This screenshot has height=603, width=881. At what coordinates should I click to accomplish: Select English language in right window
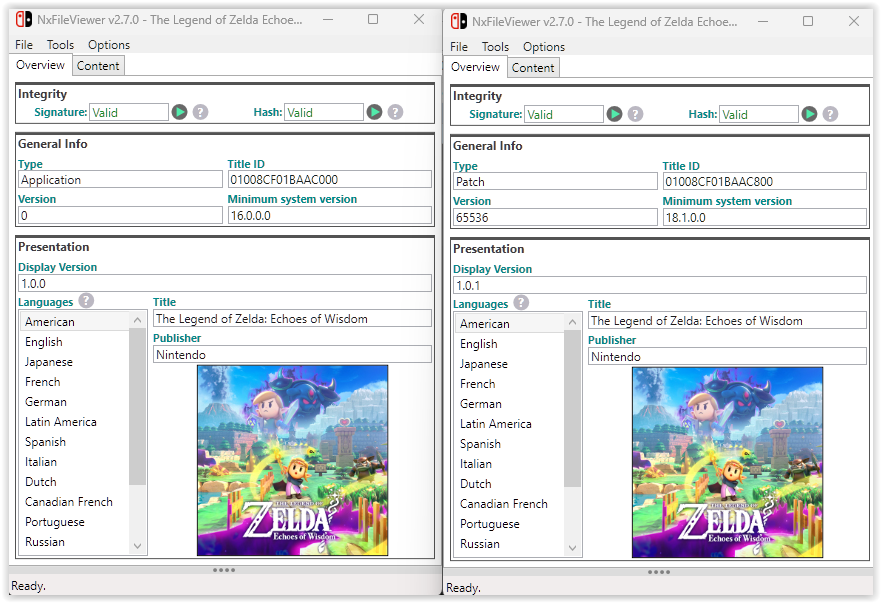(x=510, y=344)
